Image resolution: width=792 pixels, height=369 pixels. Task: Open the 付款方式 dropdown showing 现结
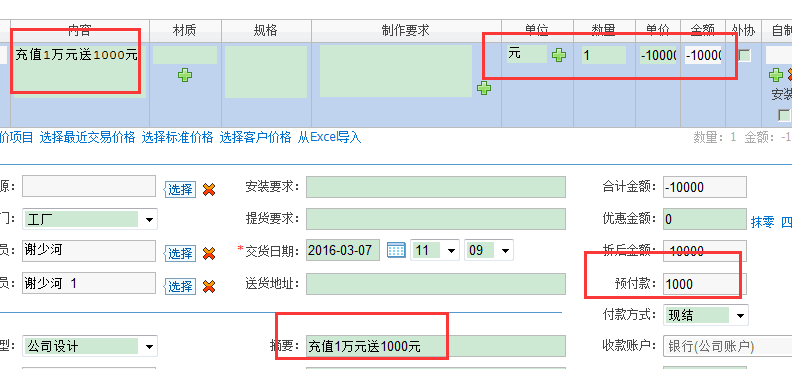[x=740, y=315]
